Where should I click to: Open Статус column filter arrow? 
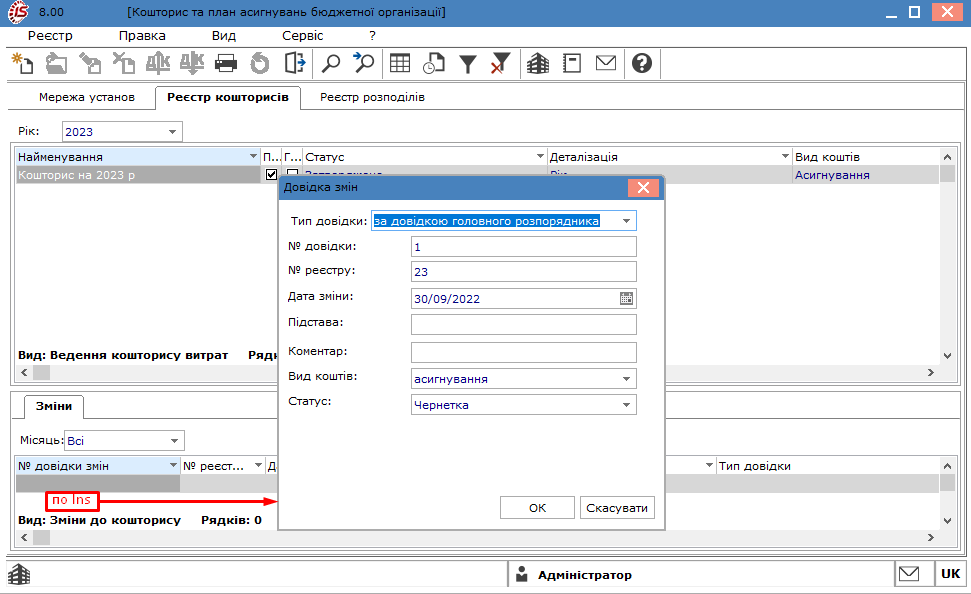540,157
